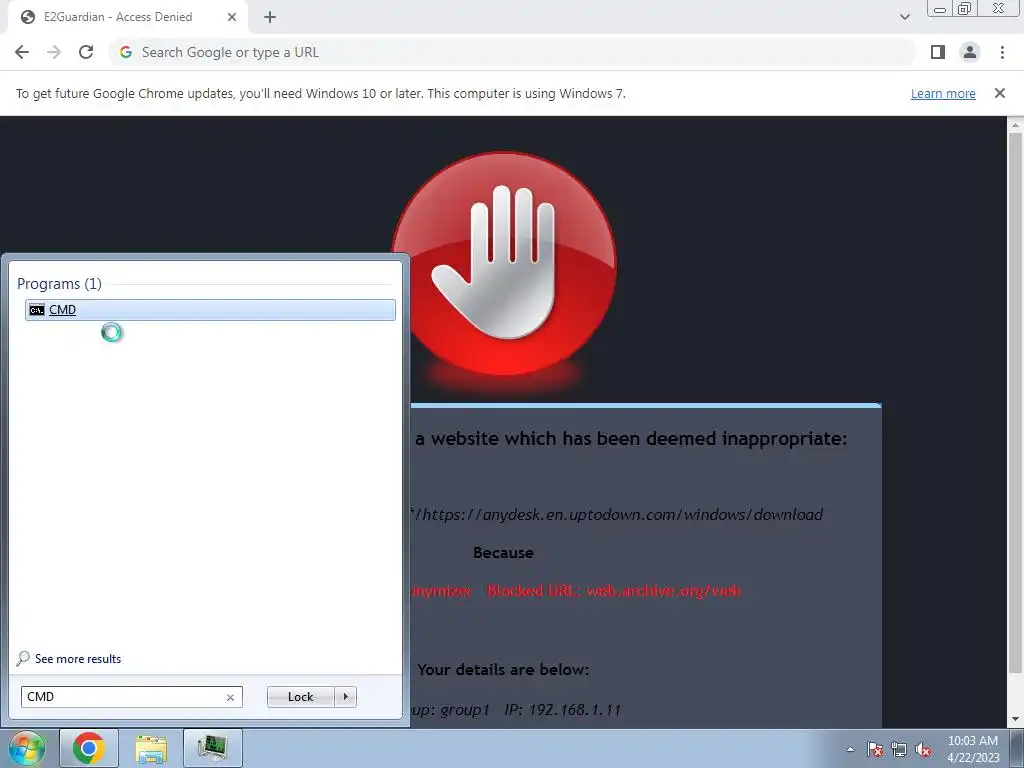
Task: Click the Programs (1) header
Action: tap(59, 283)
